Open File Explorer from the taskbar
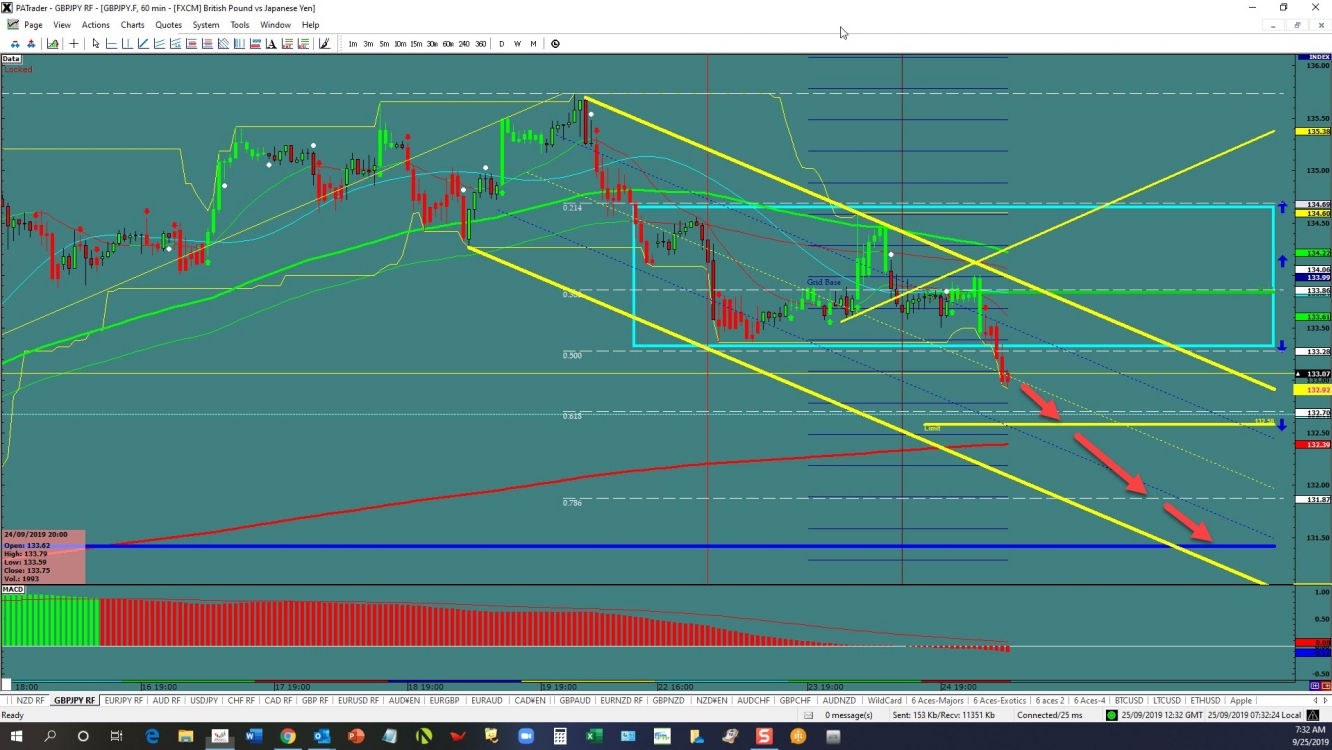Screen dimensions: 1332x750 coord(185,736)
